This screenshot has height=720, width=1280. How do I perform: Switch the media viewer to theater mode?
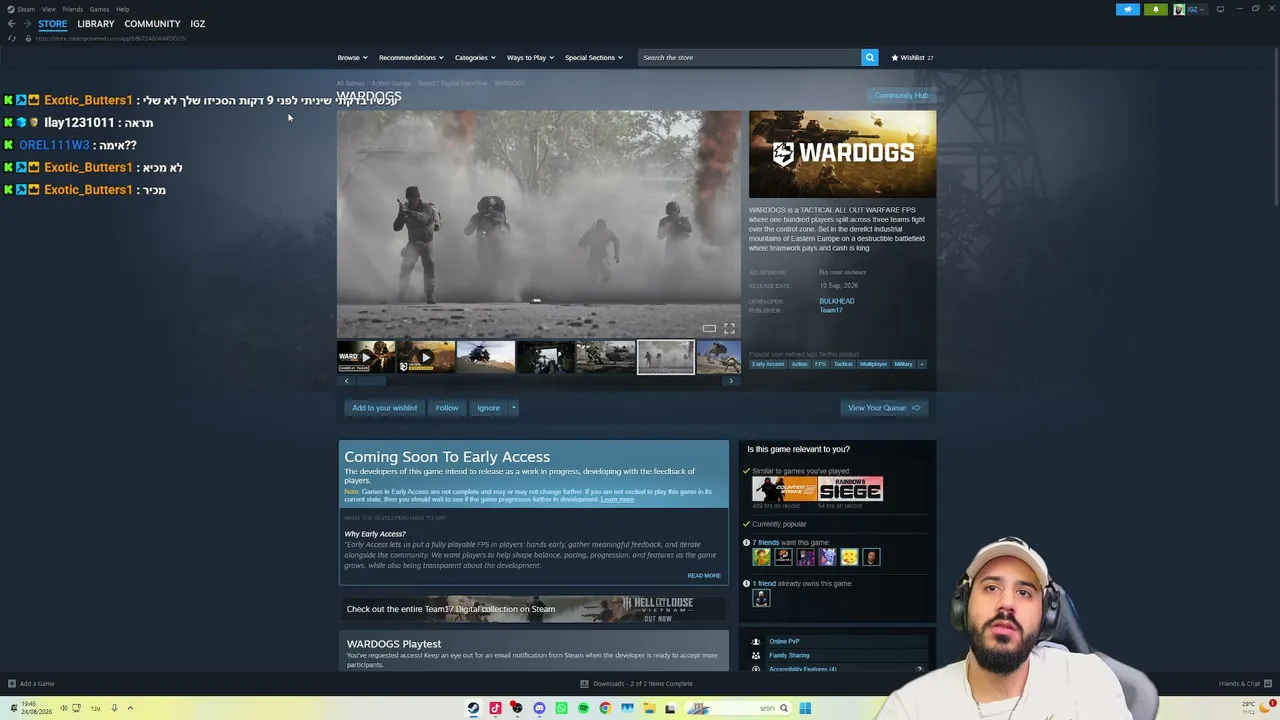(709, 328)
